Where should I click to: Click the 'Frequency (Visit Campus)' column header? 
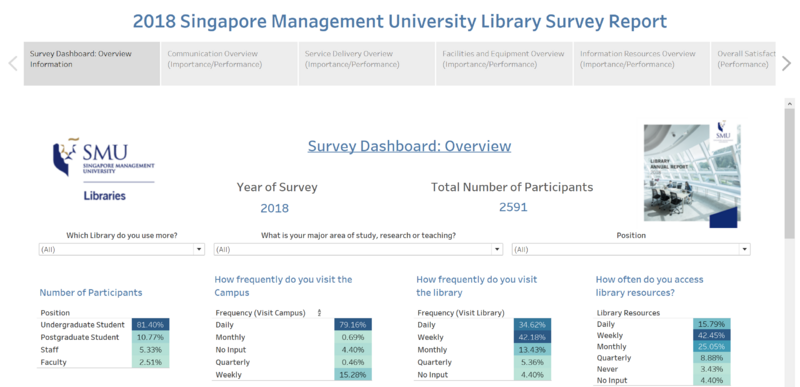click(260, 313)
